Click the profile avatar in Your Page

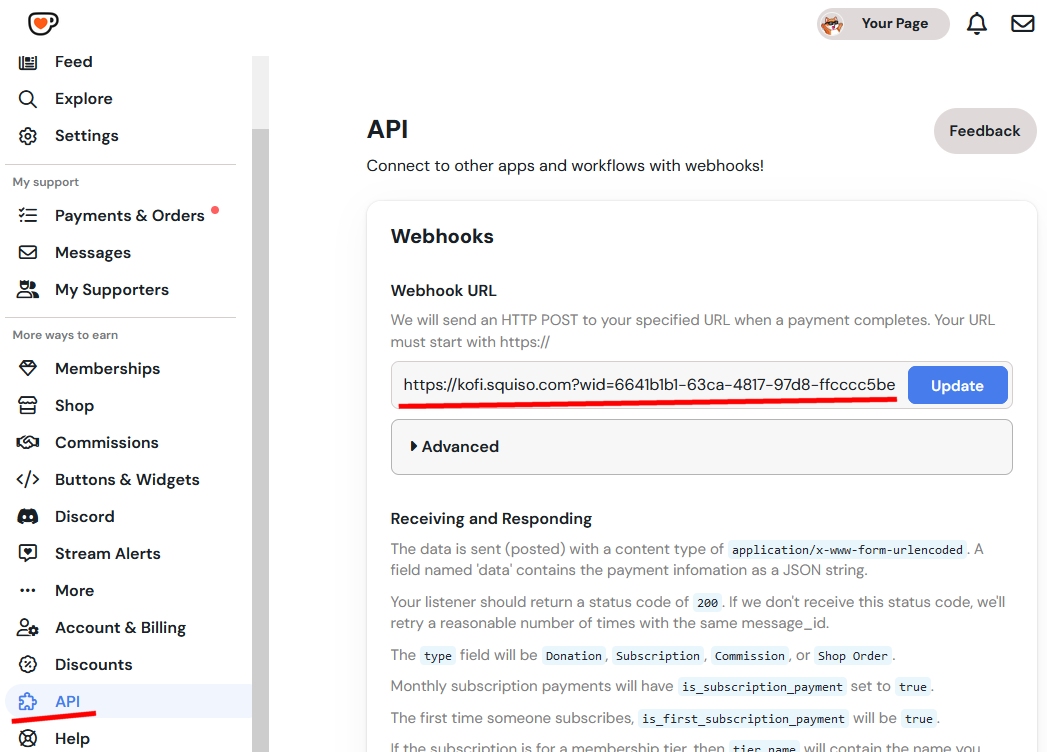(833, 24)
